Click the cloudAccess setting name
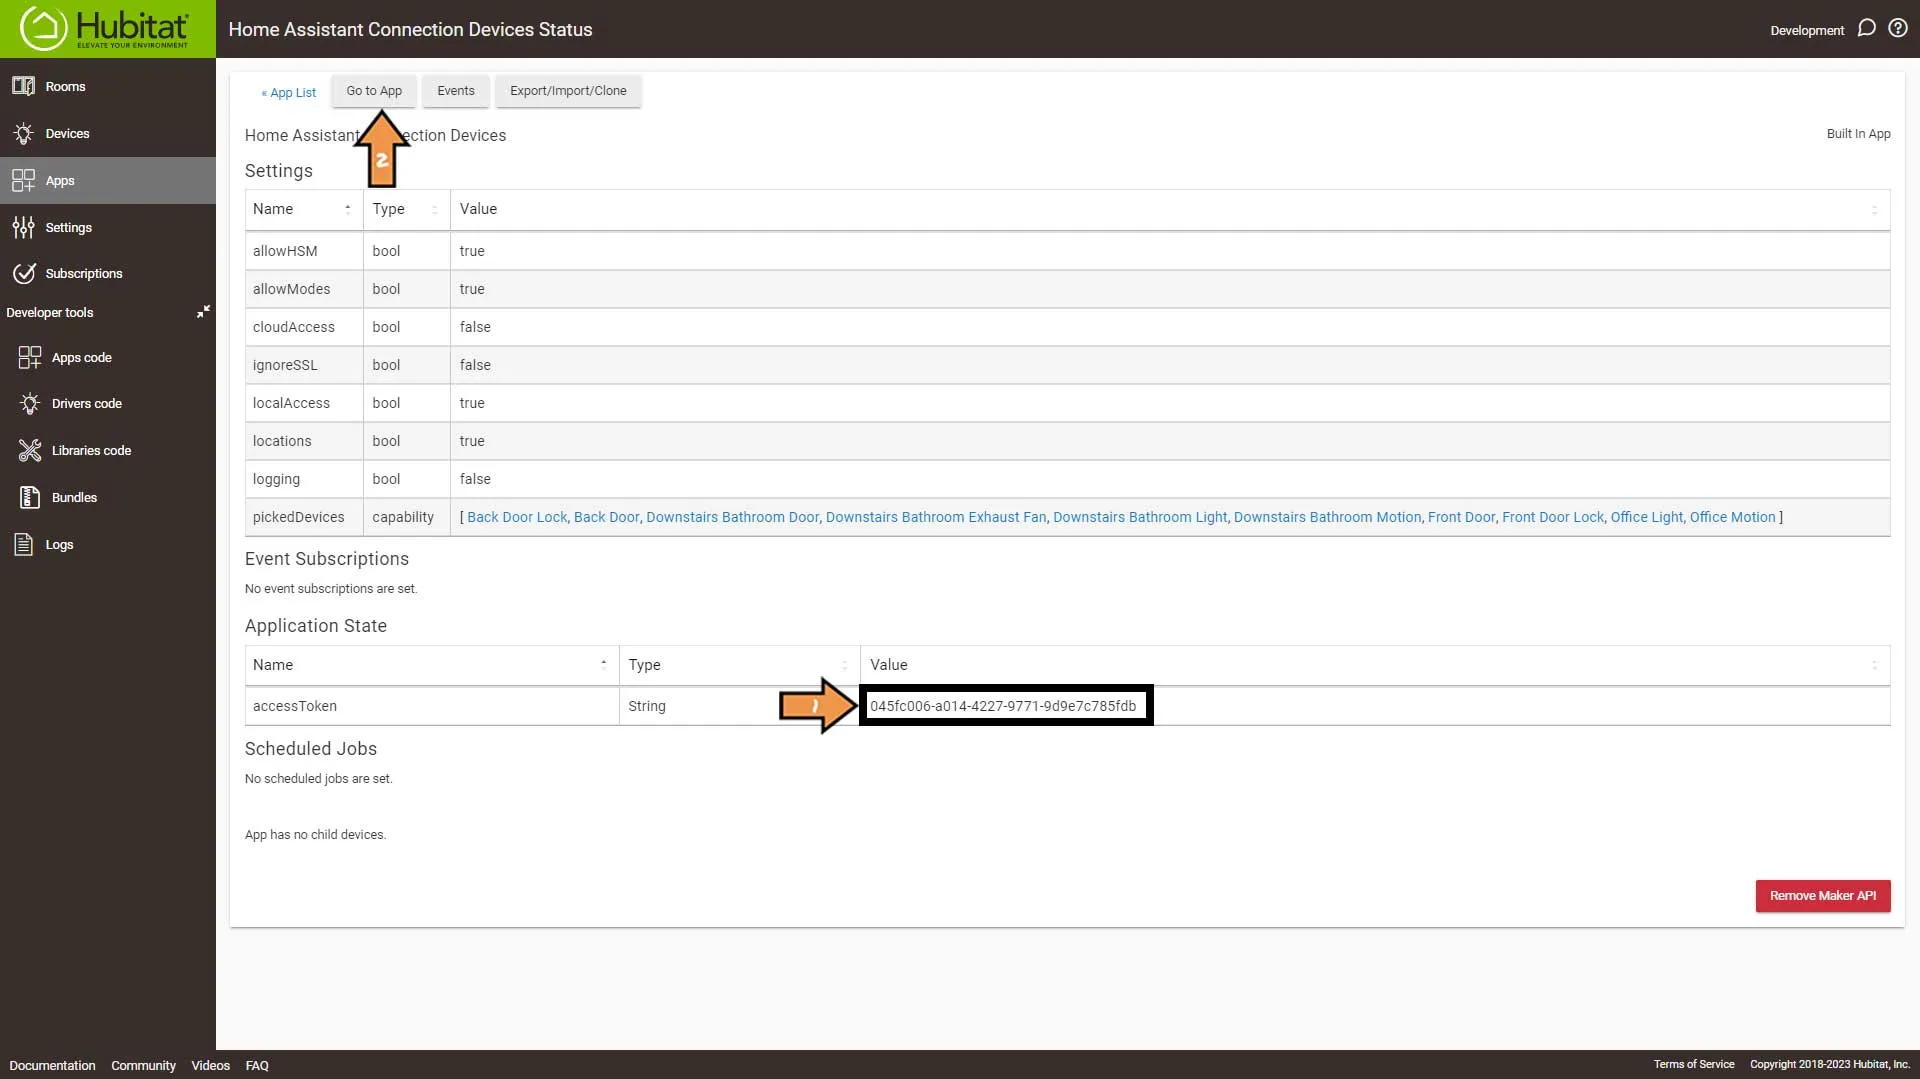1920x1079 pixels. pos(294,327)
